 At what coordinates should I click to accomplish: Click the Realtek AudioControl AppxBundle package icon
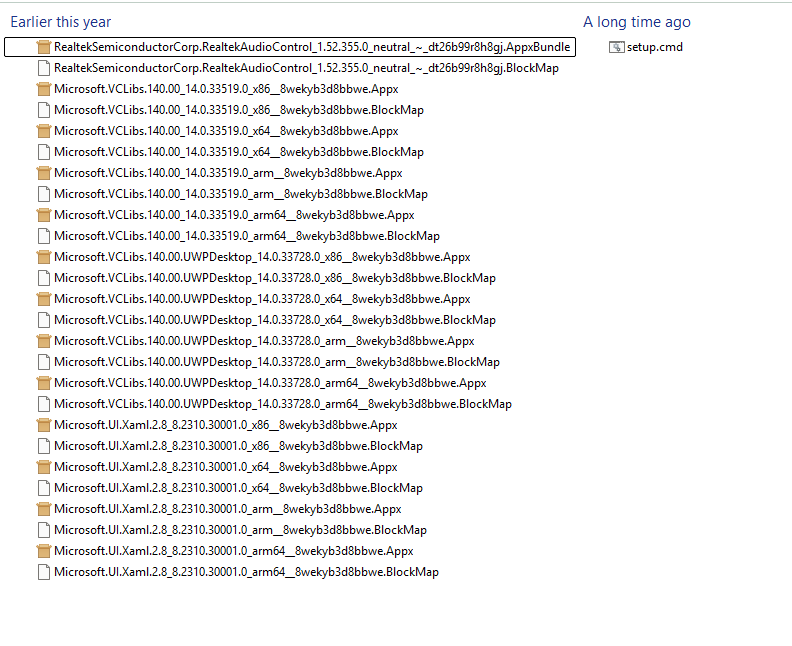(x=44, y=47)
